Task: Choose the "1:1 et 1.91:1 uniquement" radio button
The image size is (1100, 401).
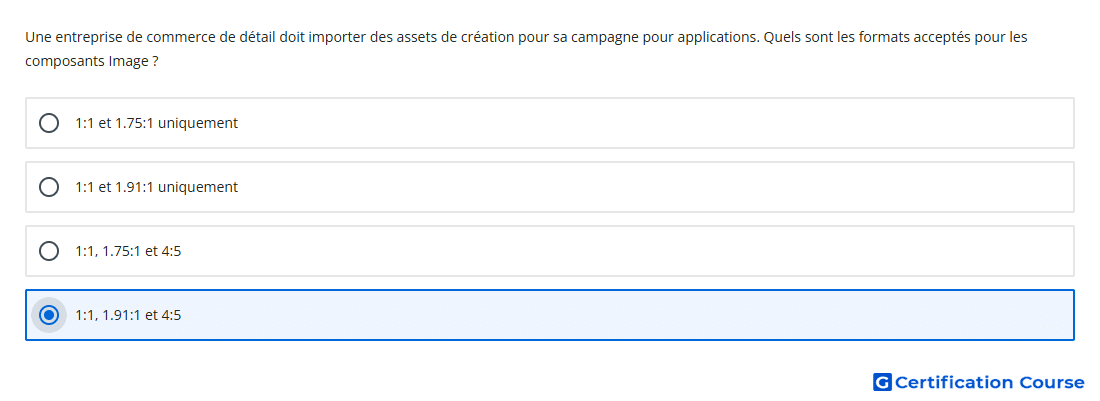Action: [x=49, y=187]
